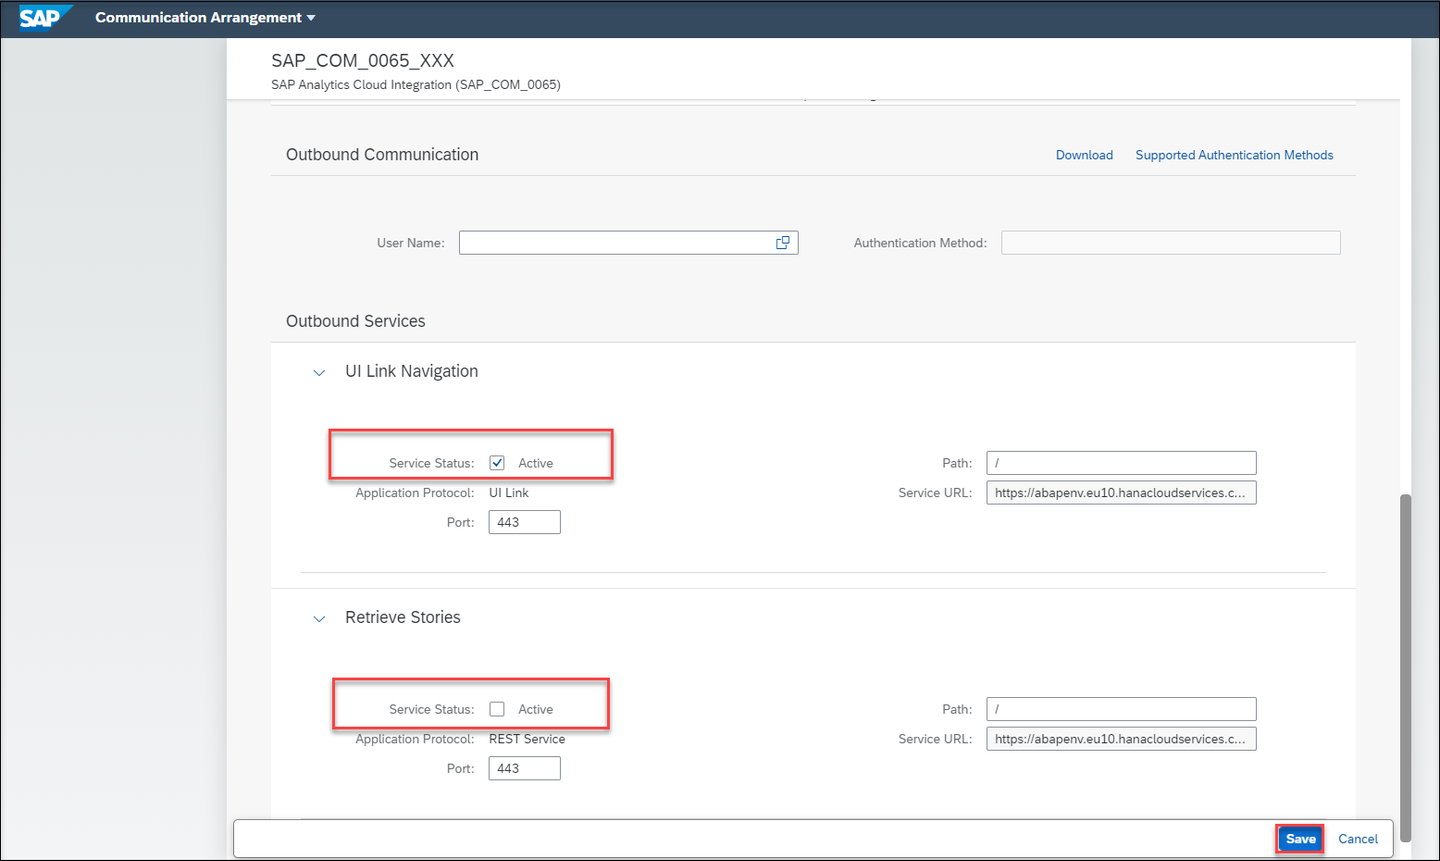This screenshot has width=1440, height=861.
Task: Check Active status for Retrieve Stories
Action: tap(497, 709)
